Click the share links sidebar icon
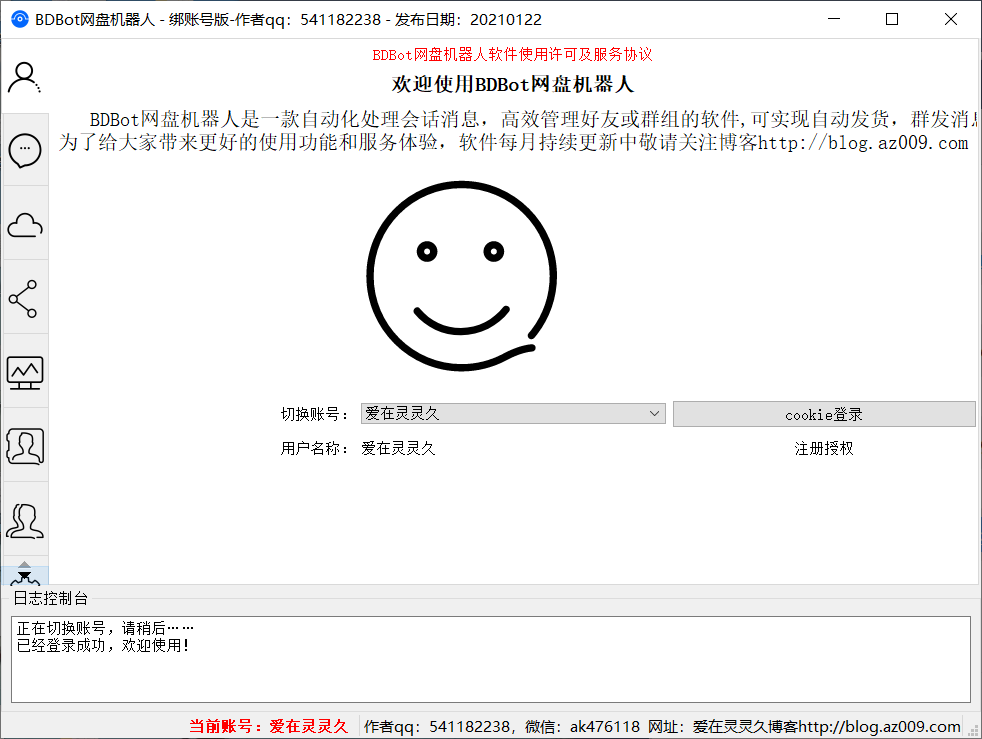The height and width of the screenshot is (739, 982). [x=24, y=297]
